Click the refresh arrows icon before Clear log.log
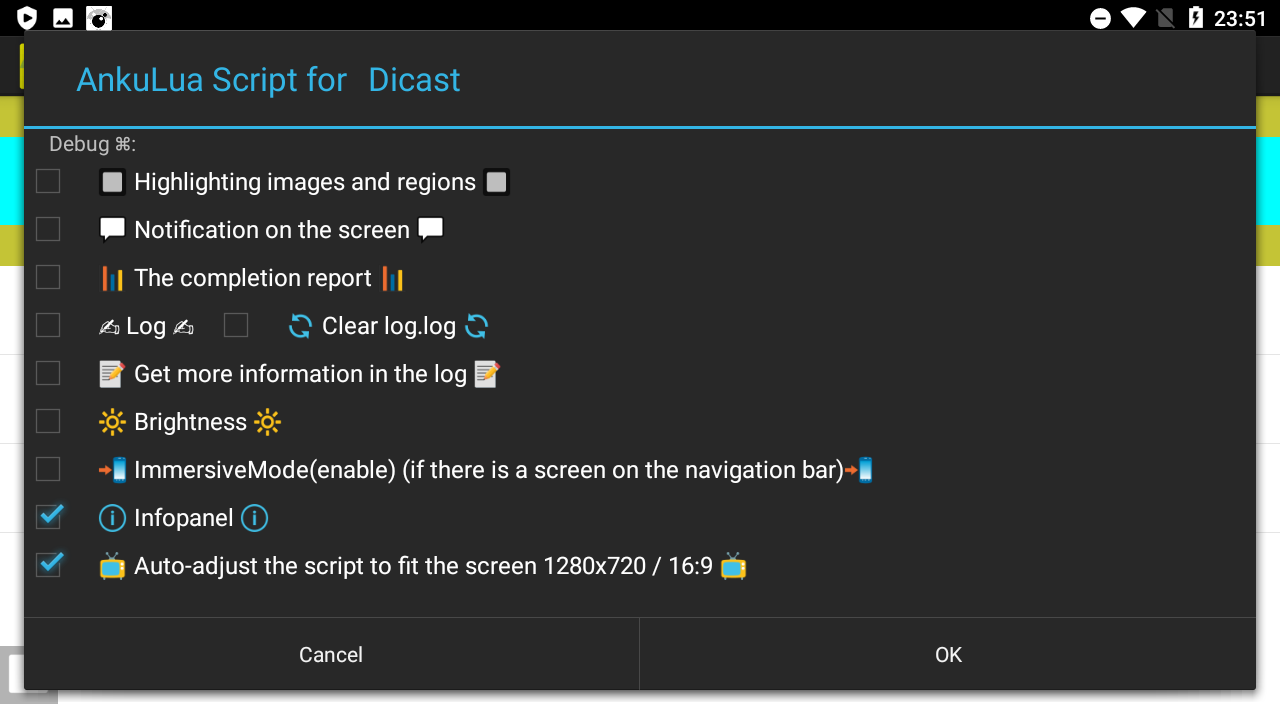This screenshot has height=720, width=1280. [x=300, y=326]
